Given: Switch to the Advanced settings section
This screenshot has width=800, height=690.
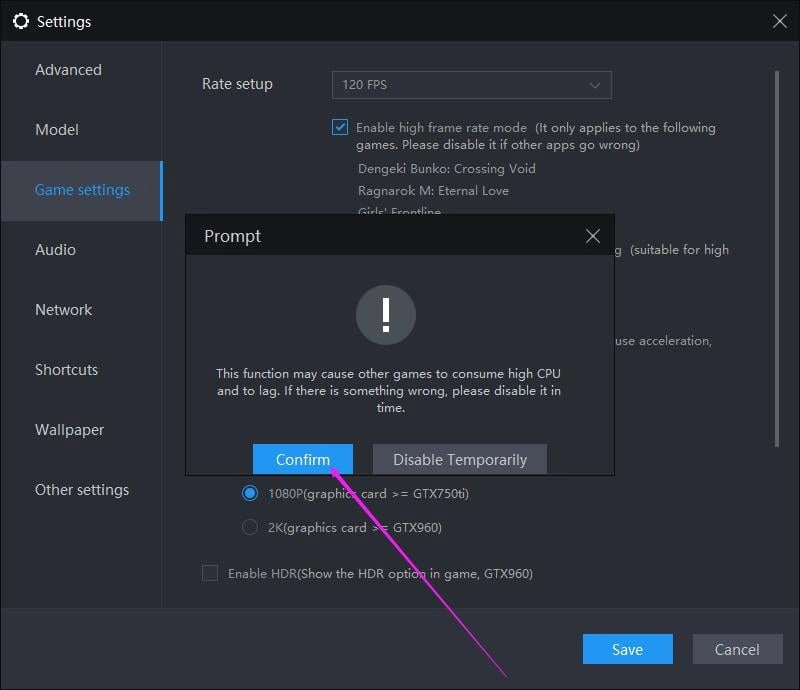Looking at the screenshot, I should coord(68,69).
